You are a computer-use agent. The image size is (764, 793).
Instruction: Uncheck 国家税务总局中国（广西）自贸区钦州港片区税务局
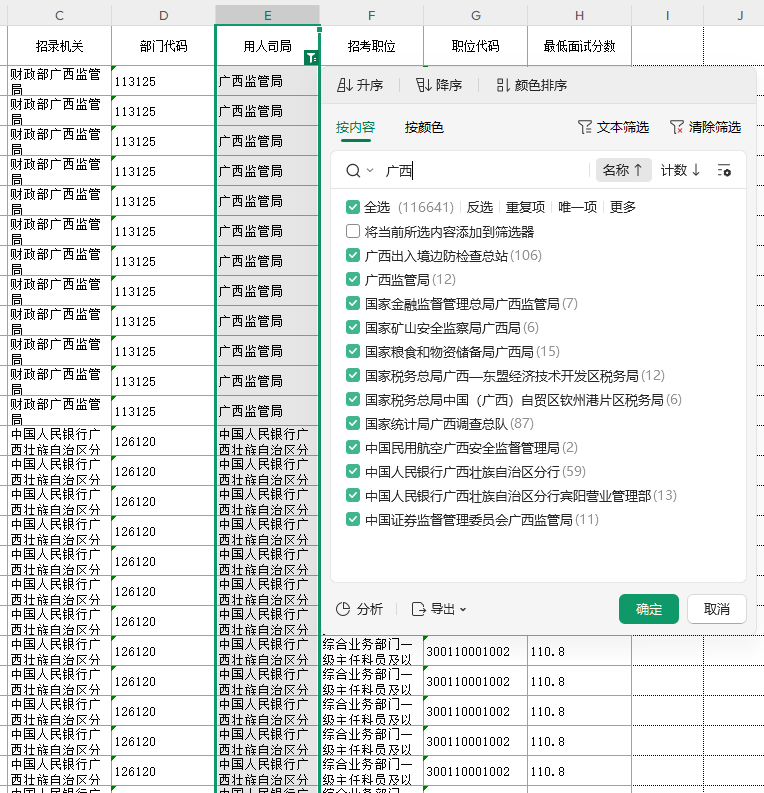[x=352, y=400]
